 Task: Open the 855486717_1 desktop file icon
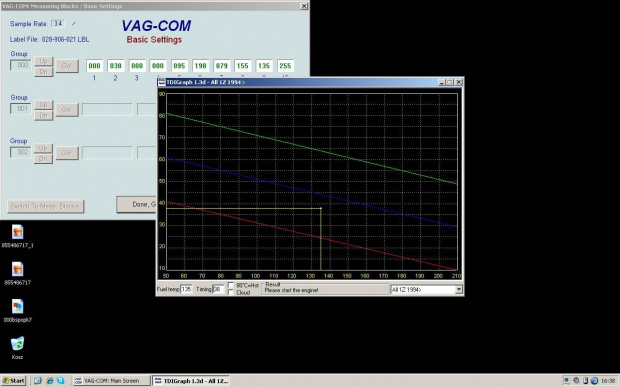tap(17, 232)
